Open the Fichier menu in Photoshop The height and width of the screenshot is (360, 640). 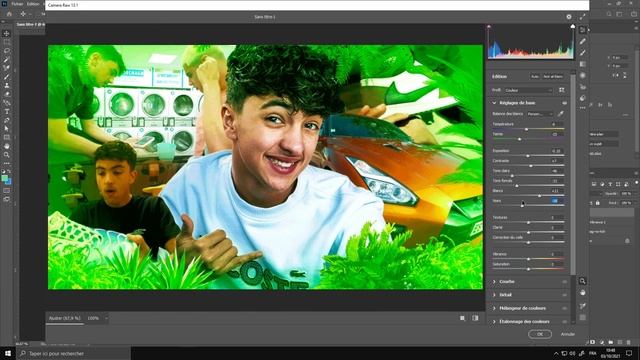pos(18,4)
